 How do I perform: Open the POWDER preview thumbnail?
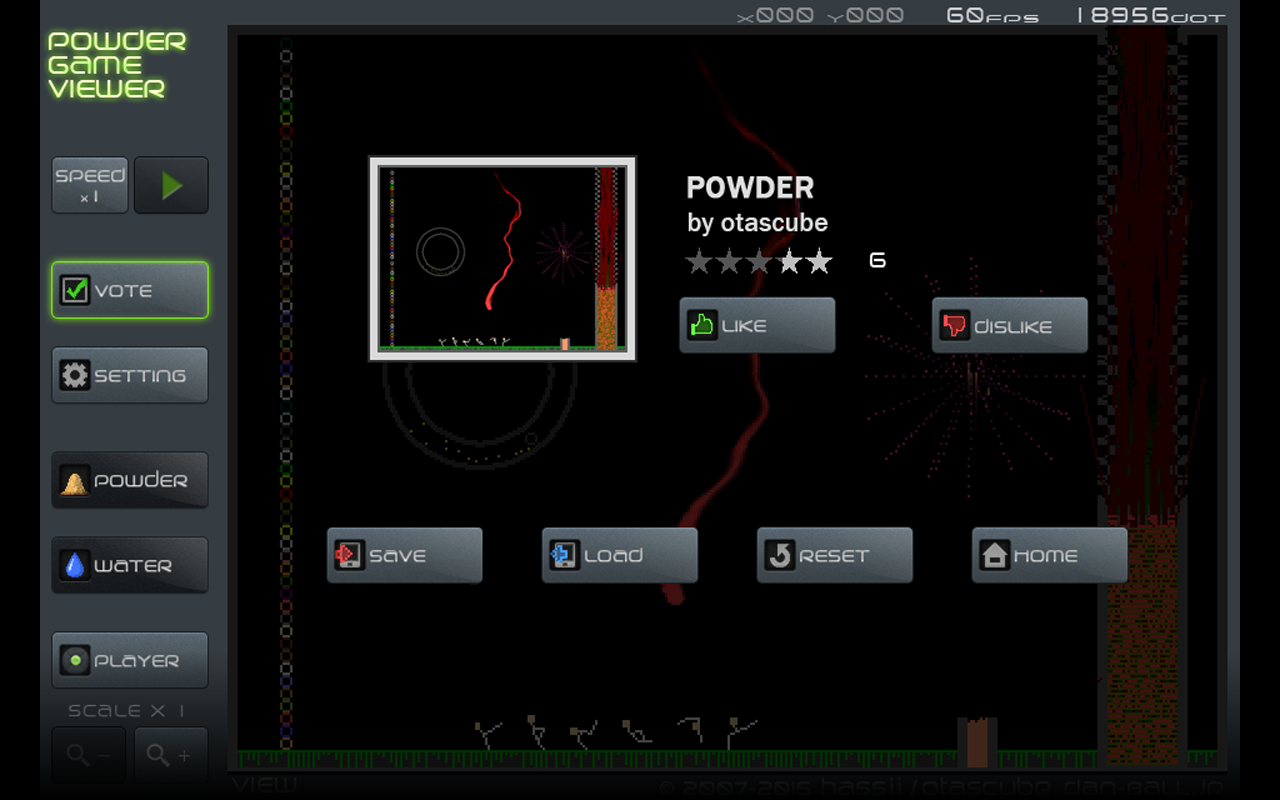[502, 258]
